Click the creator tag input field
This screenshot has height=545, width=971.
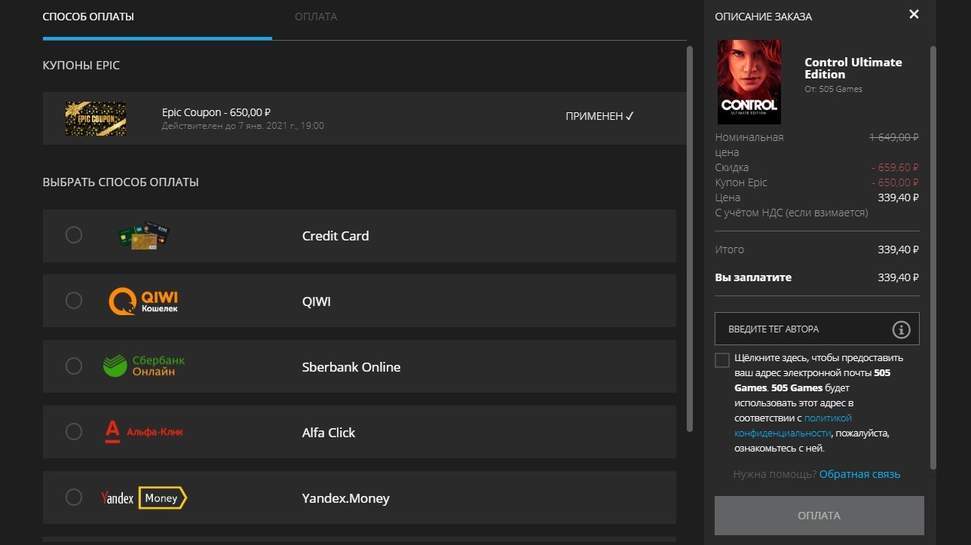coord(800,329)
